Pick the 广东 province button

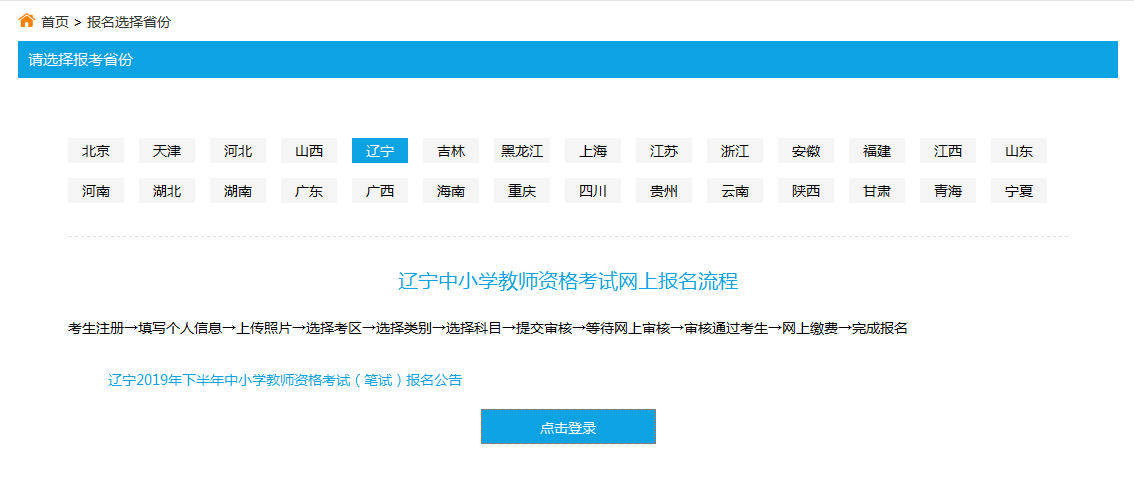point(309,191)
